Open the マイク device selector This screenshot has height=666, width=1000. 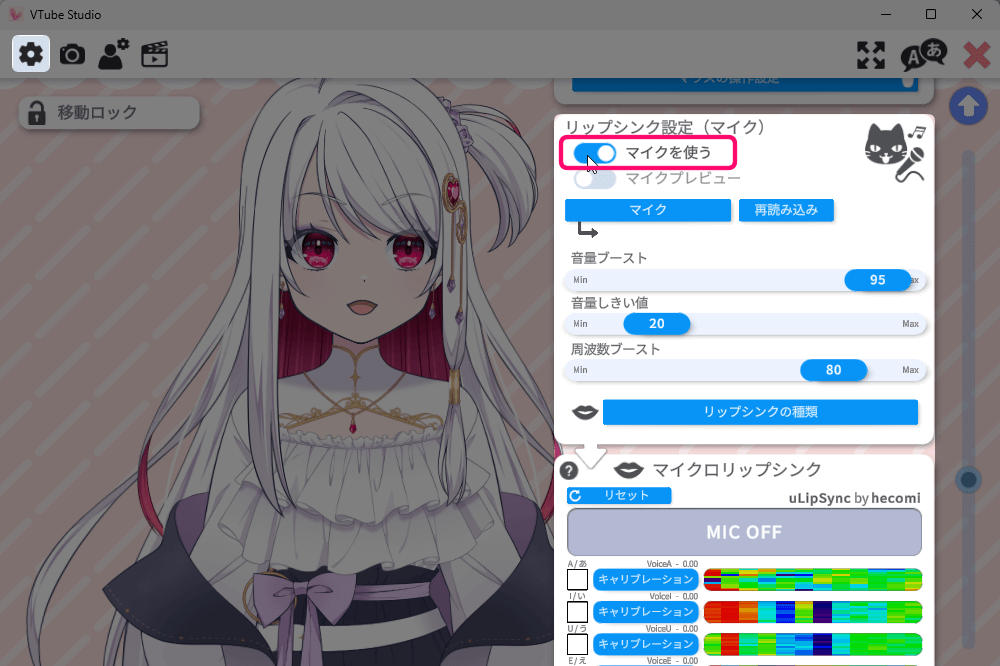(647, 210)
